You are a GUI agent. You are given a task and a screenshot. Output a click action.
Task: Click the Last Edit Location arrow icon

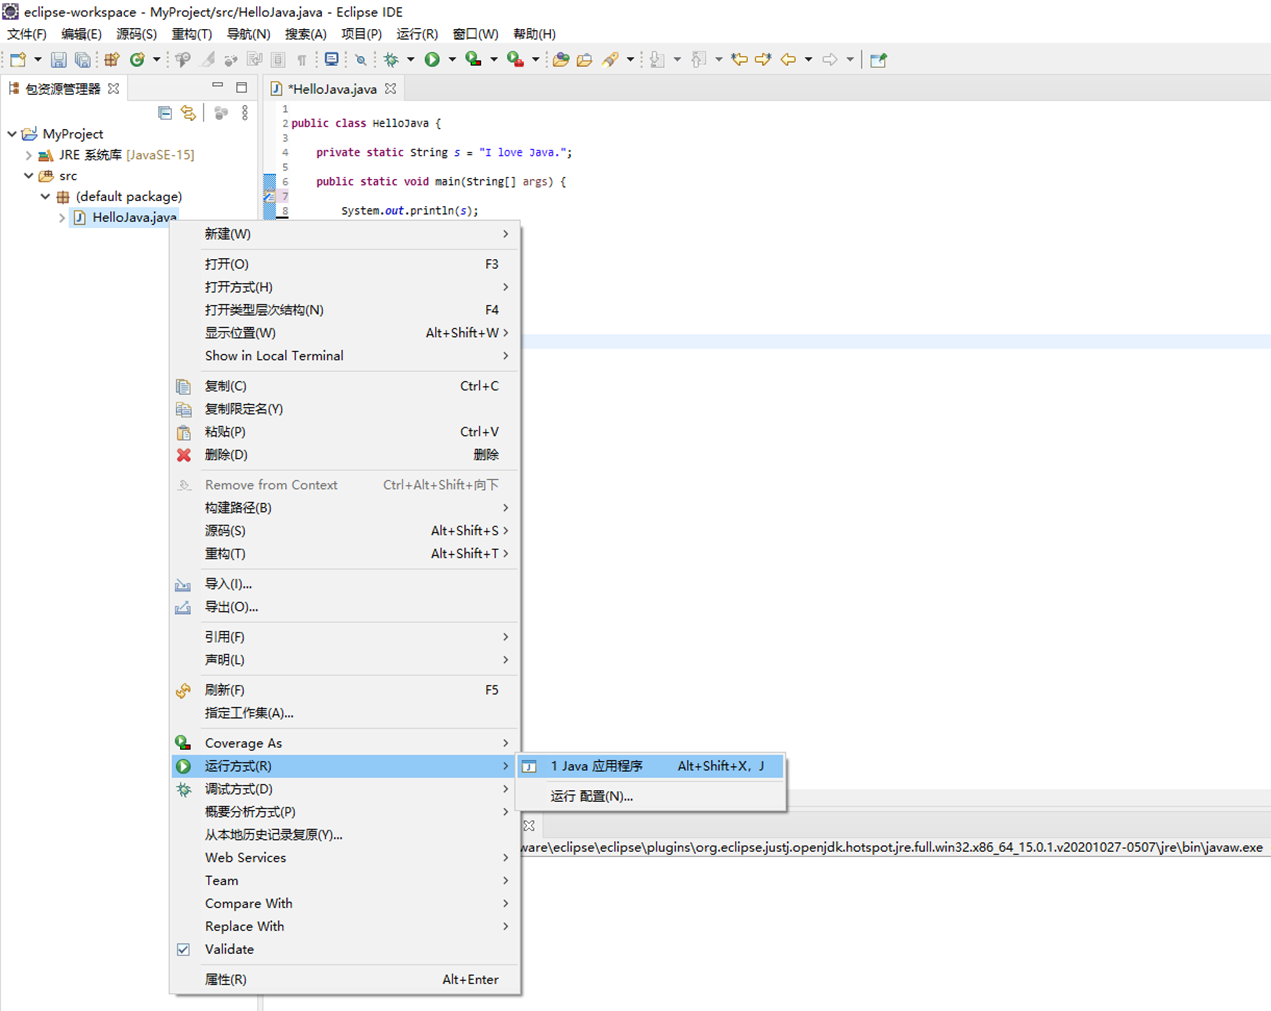pos(739,60)
